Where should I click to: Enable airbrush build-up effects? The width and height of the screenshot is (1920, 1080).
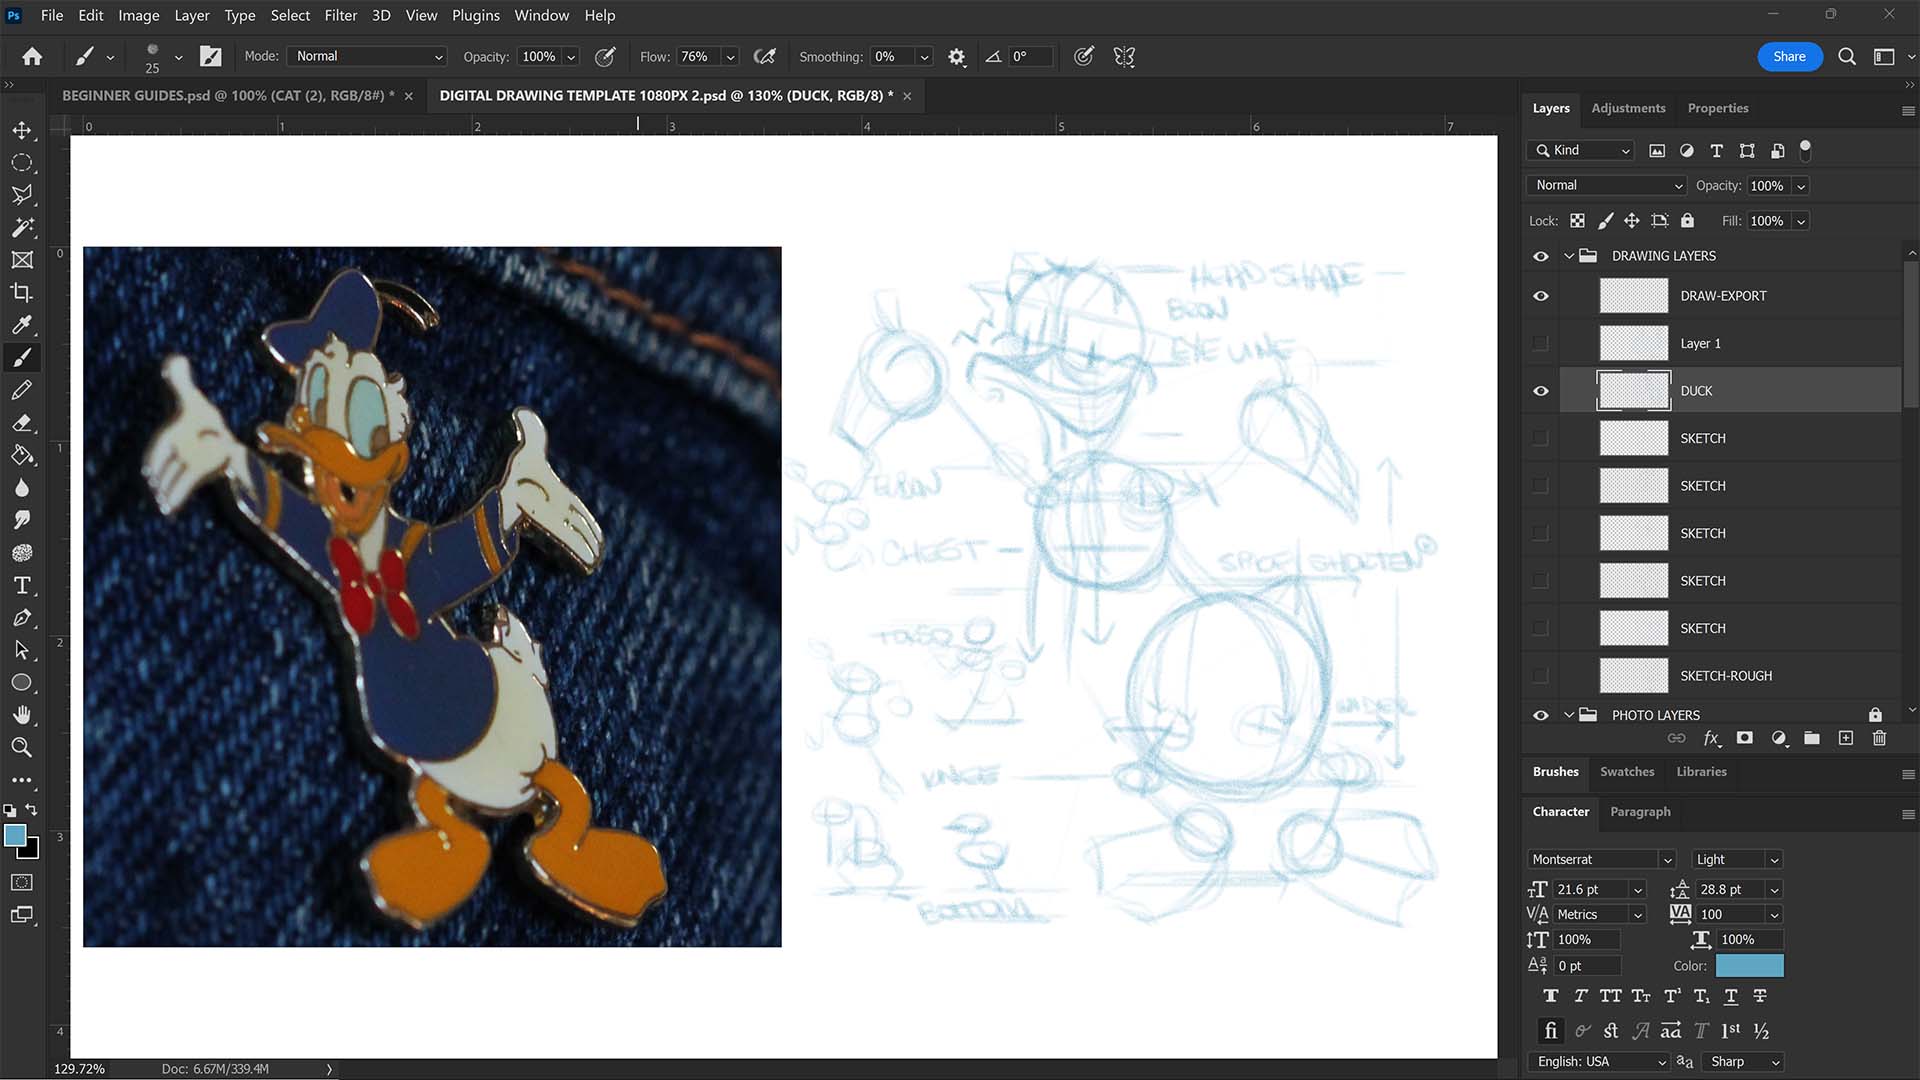[x=765, y=57]
